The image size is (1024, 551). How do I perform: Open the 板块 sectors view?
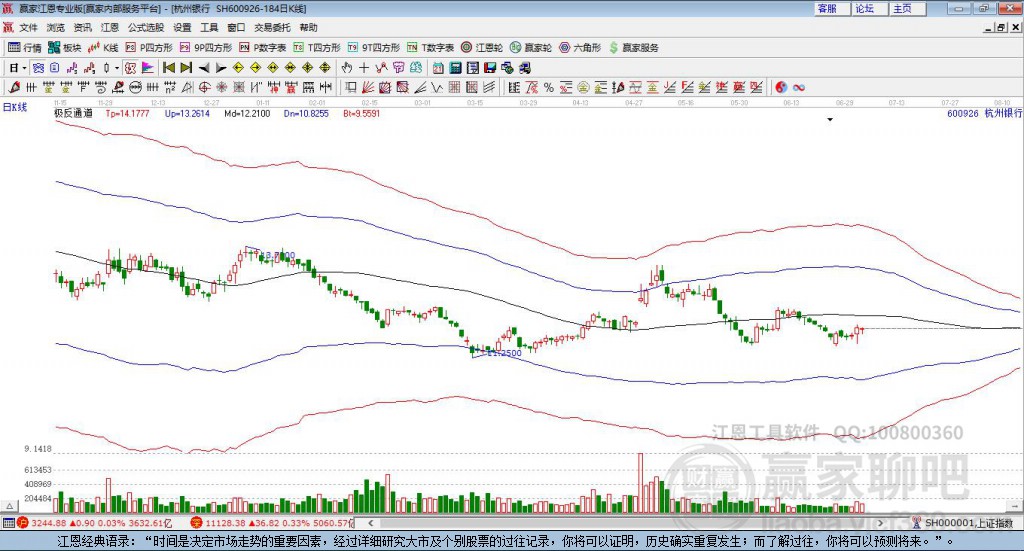point(65,48)
